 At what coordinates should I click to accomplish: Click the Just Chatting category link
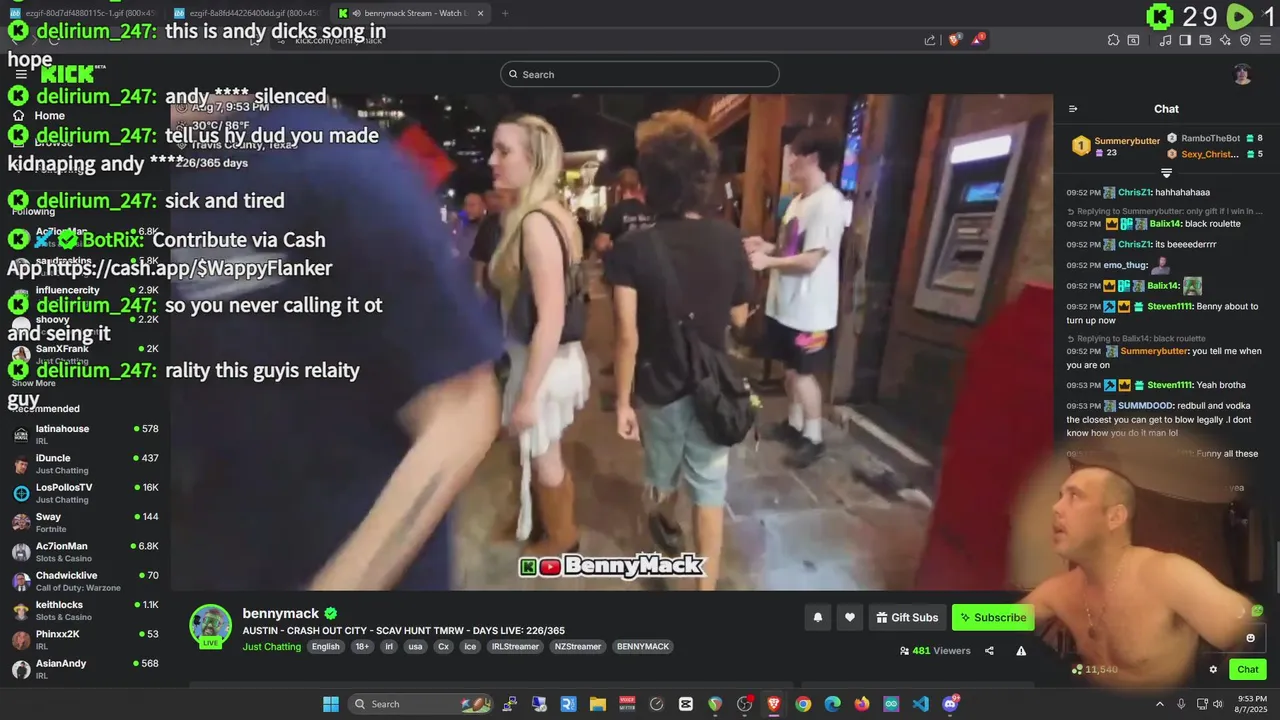click(x=271, y=647)
